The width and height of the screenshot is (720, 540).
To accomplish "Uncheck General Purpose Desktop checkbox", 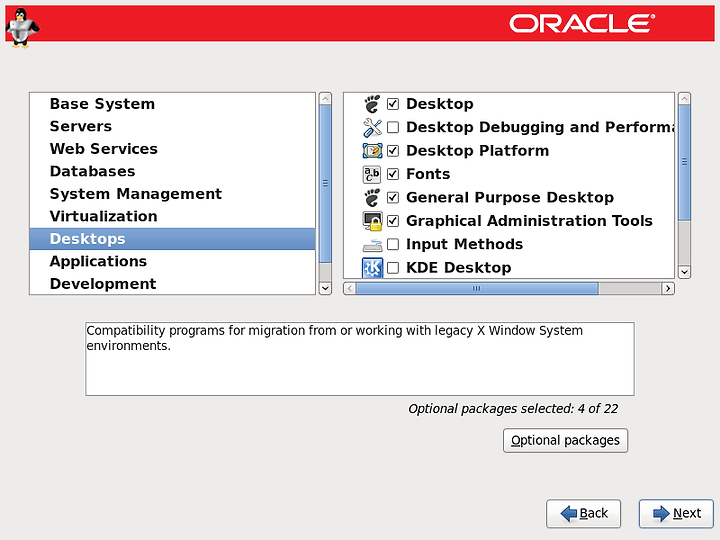I will tap(393, 197).
